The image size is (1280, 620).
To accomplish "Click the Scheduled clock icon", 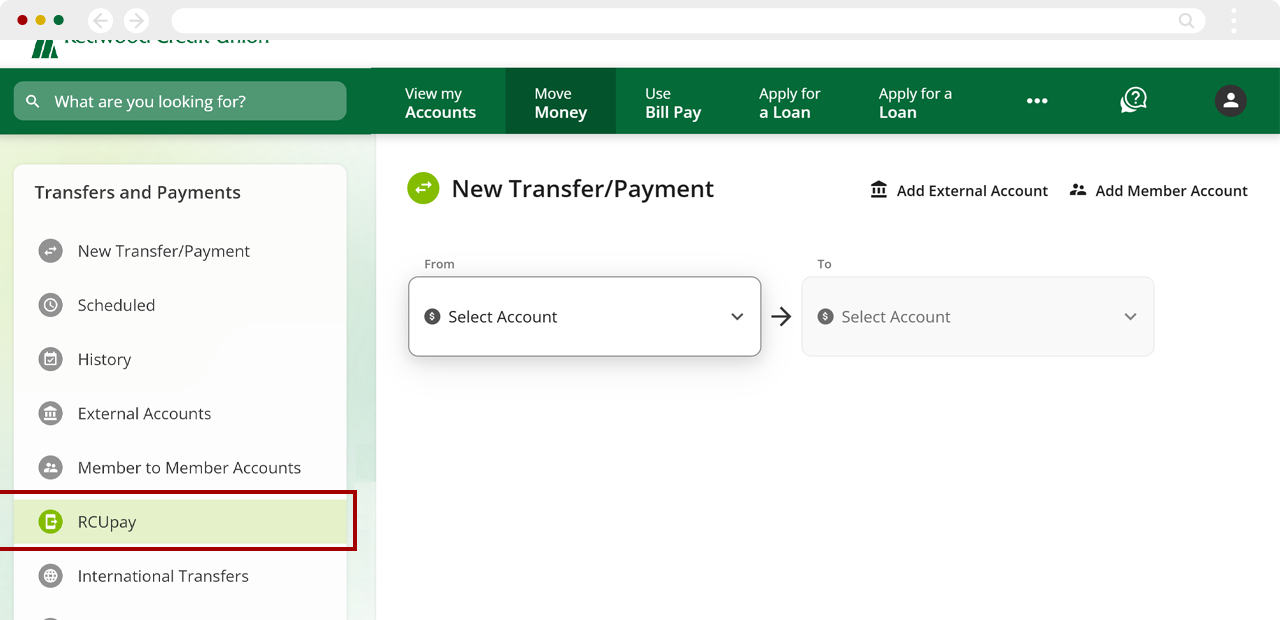I will tap(50, 305).
